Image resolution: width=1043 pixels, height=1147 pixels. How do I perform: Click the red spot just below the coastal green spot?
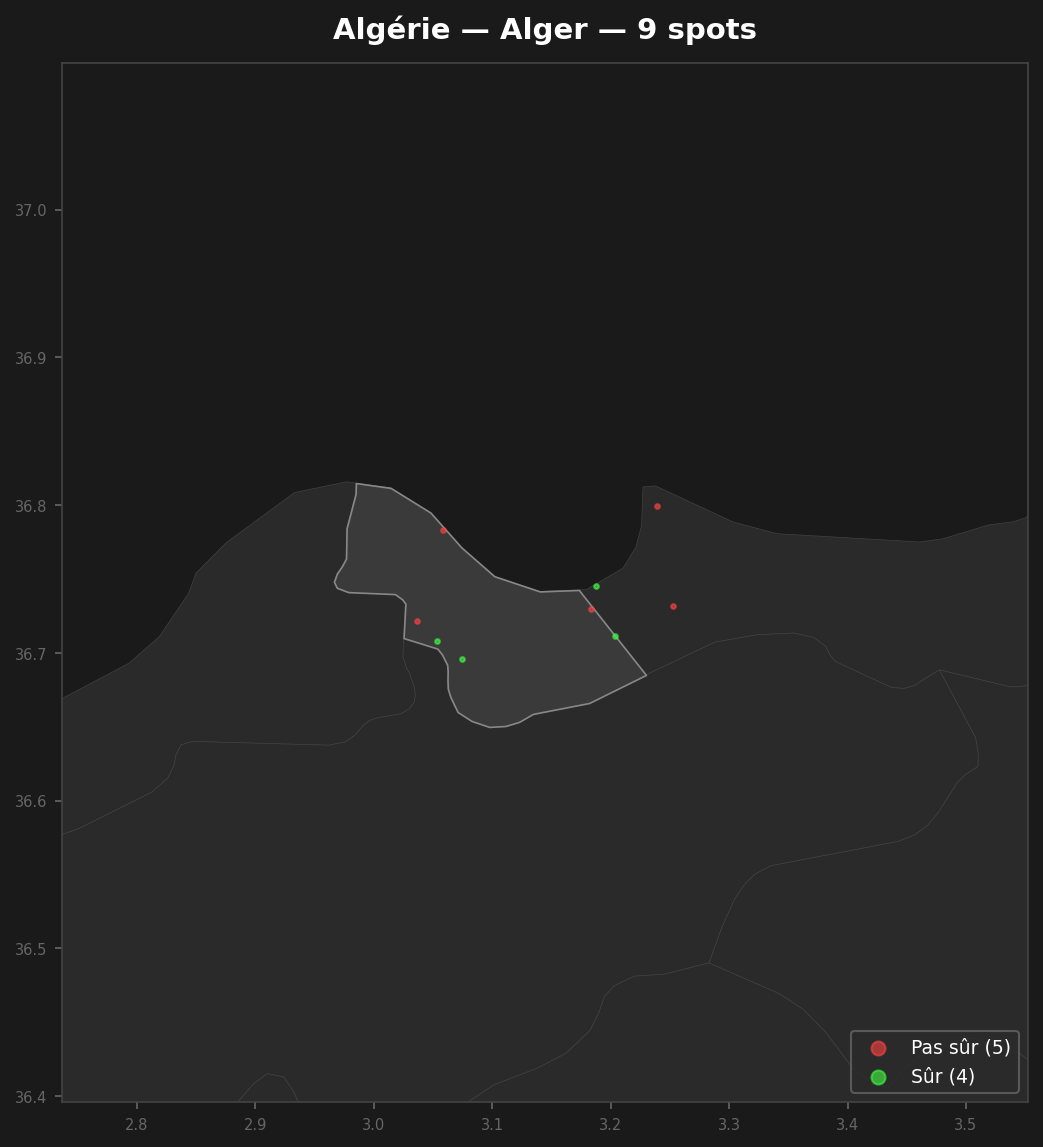592,609
